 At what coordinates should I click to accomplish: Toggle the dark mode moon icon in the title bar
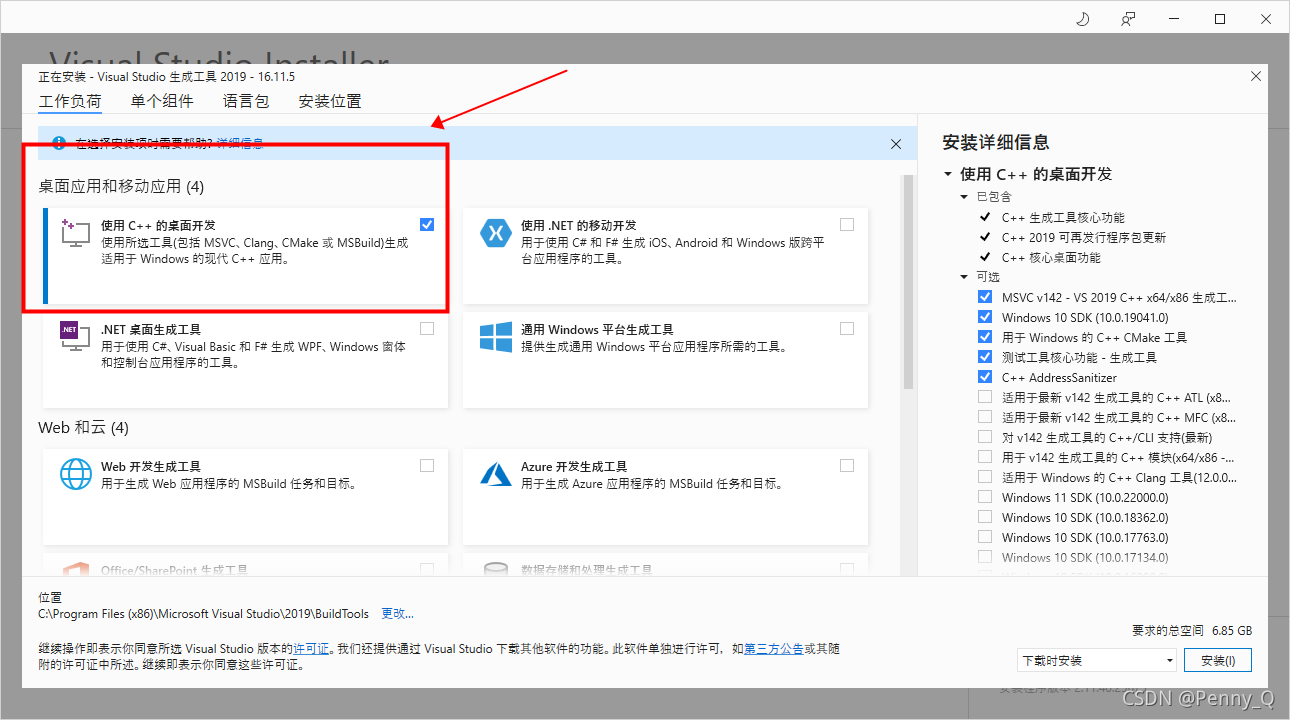tap(1082, 18)
